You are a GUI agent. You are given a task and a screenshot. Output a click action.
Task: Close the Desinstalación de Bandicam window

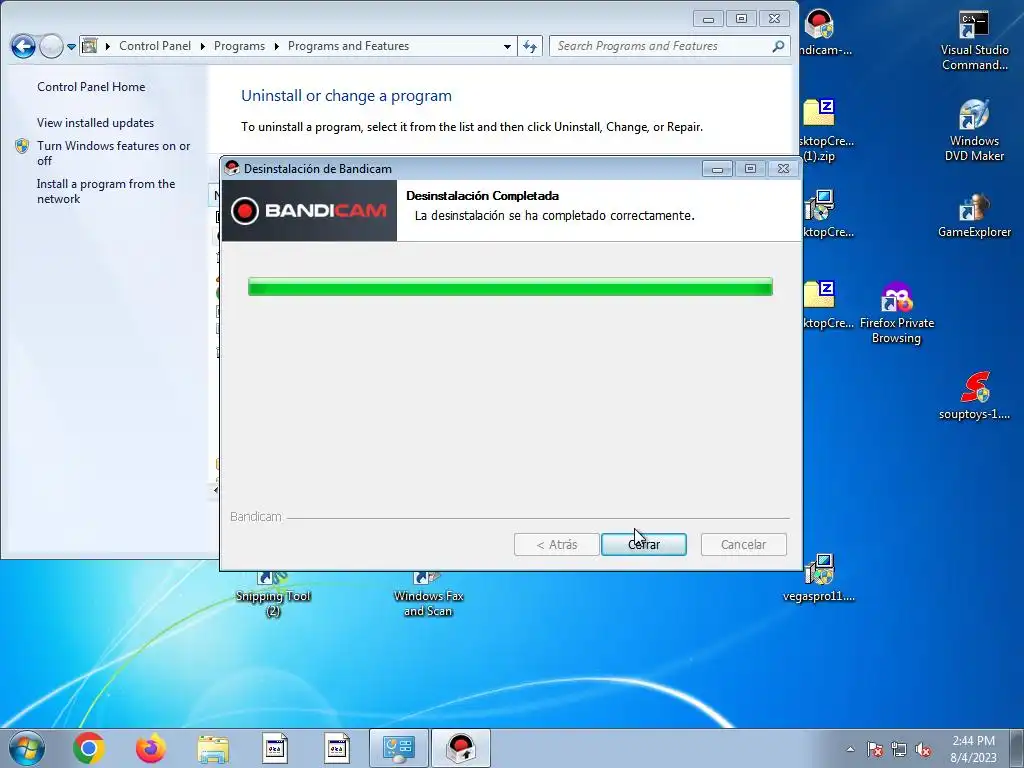click(783, 169)
